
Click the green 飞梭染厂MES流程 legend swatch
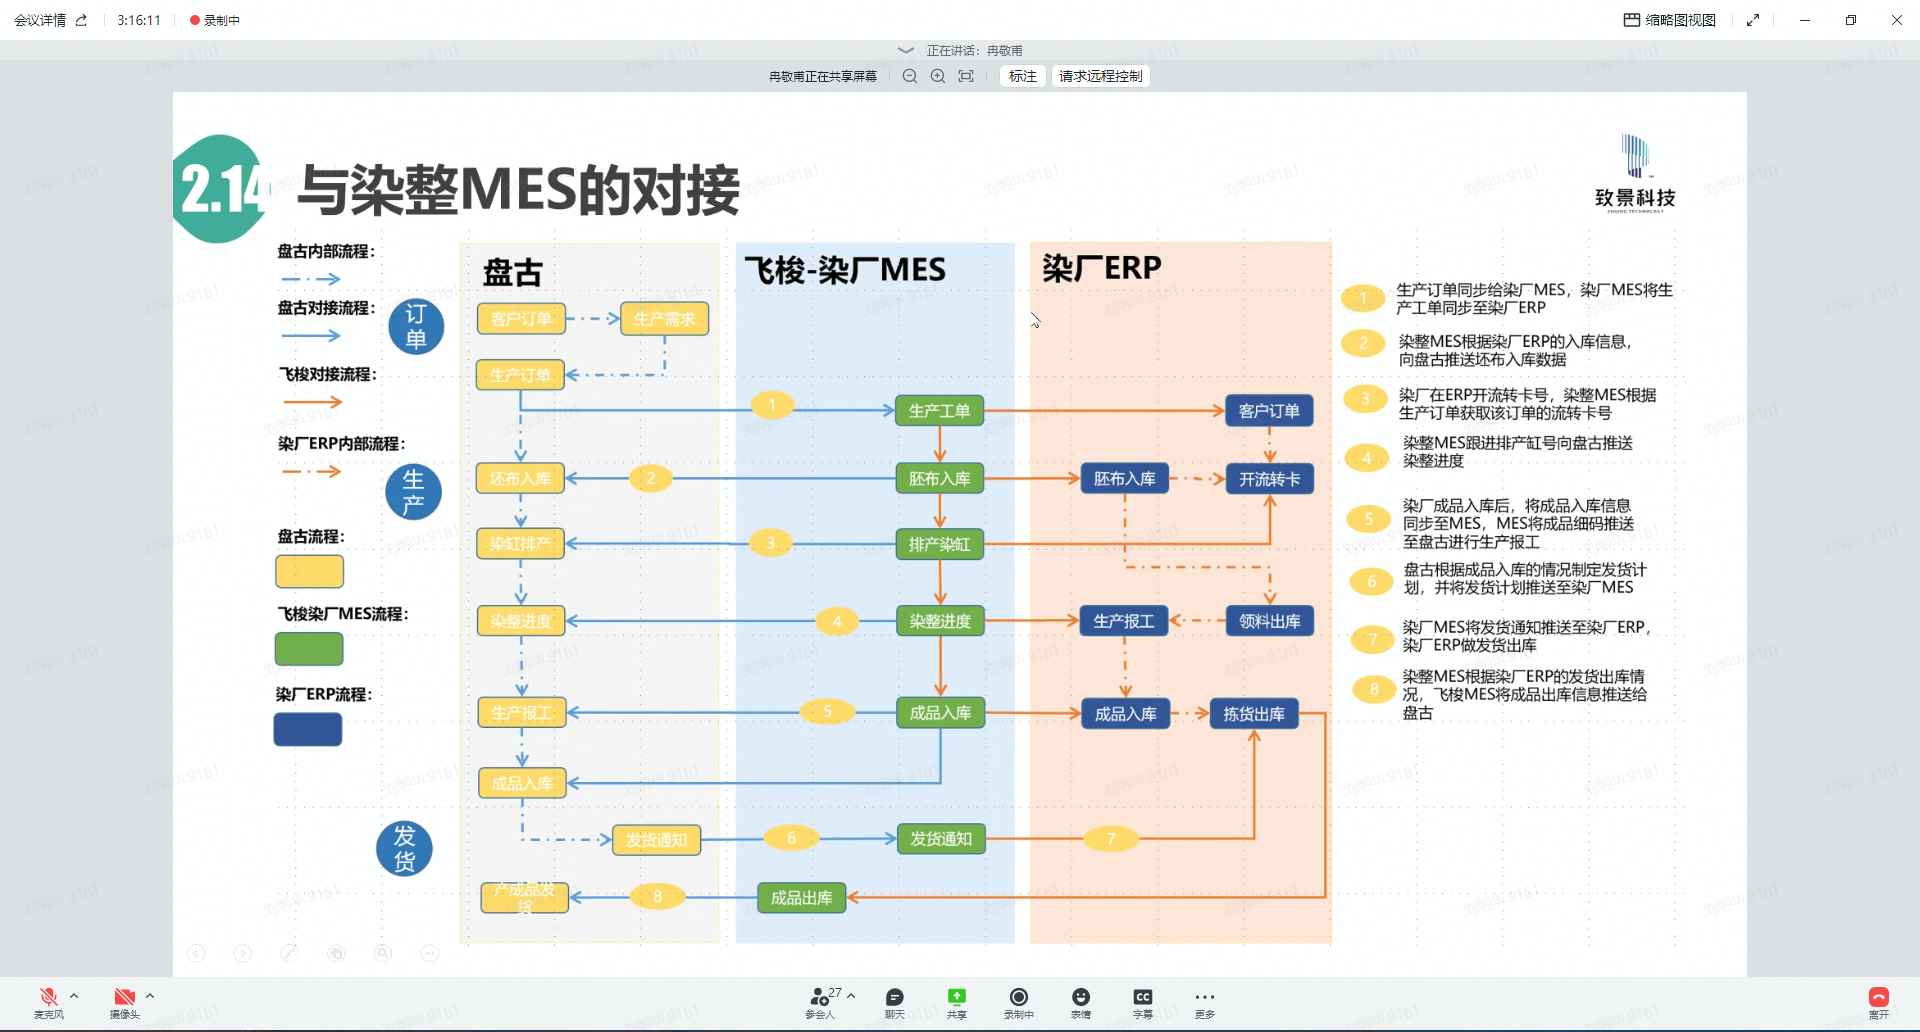309,649
